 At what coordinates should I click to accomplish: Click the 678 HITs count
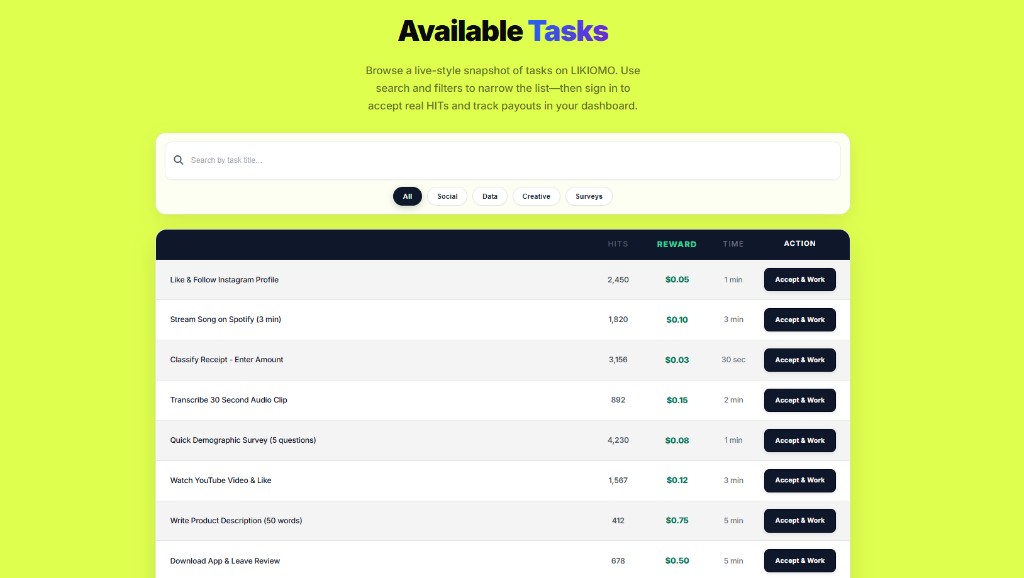[x=618, y=561]
